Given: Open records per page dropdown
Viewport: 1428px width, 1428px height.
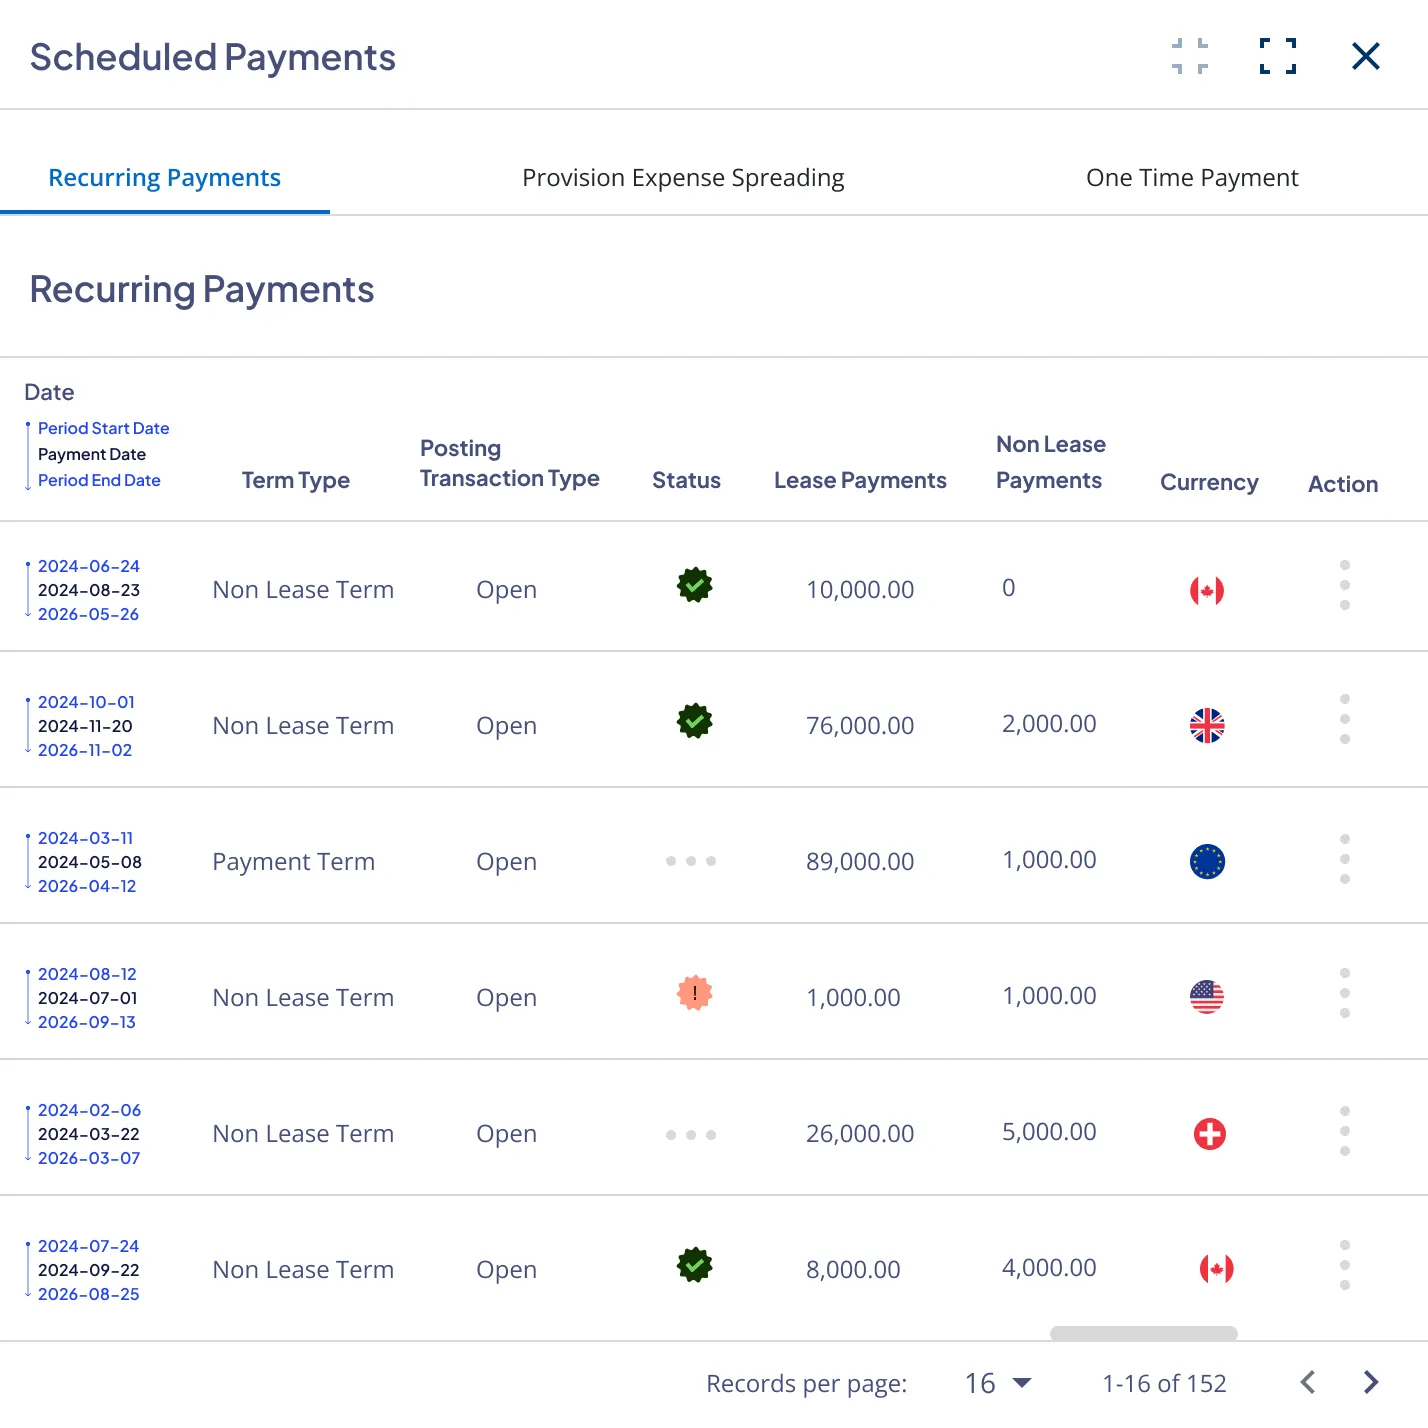Looking at the screenshot, I should 997,1383.
